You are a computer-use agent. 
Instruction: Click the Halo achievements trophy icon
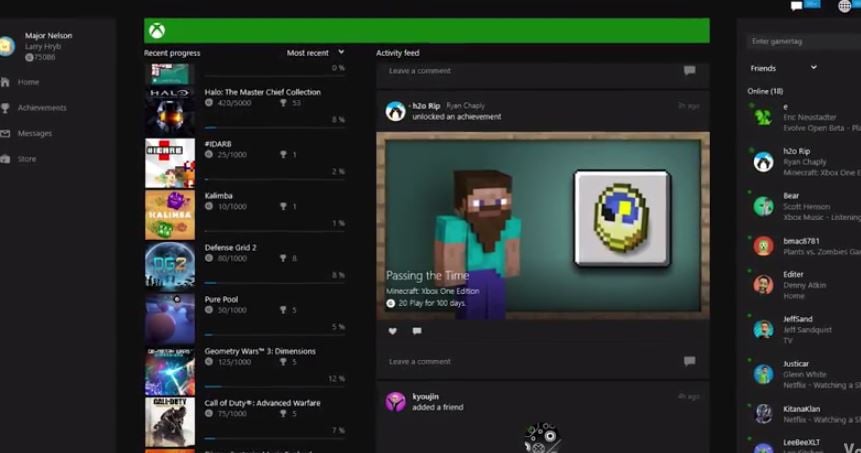click(x=283, y=103)
